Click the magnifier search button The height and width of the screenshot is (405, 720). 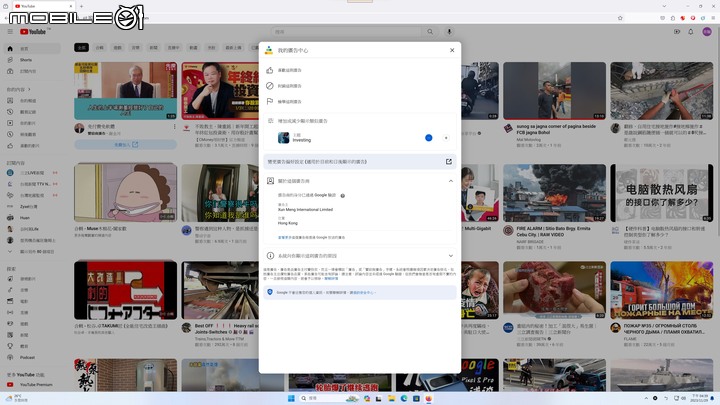point(430,32)
